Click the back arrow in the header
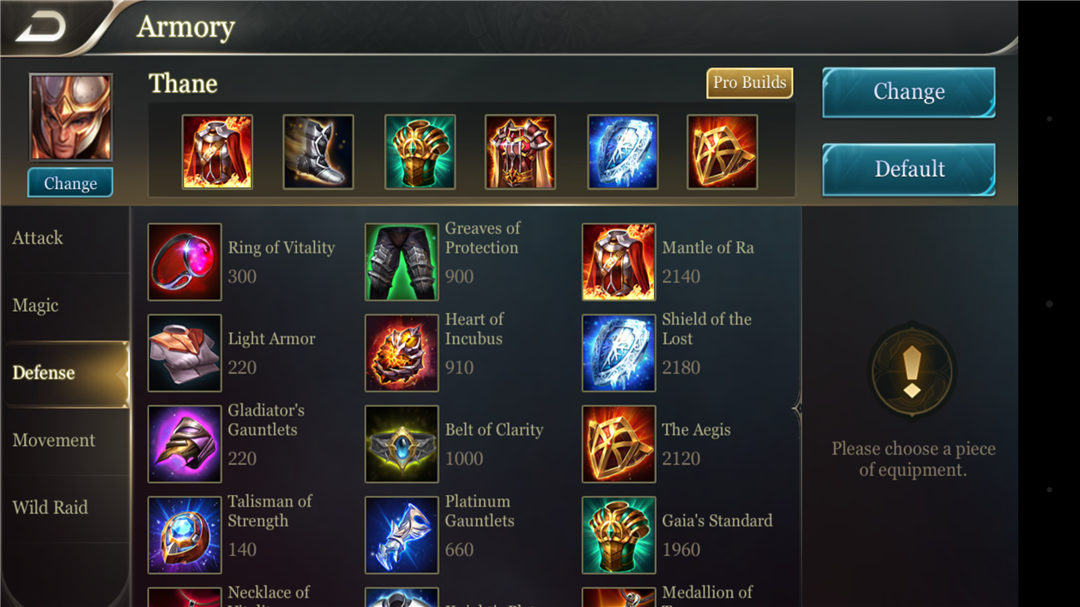This screenshot has height=607, width=1080. (x=41, y=27)
